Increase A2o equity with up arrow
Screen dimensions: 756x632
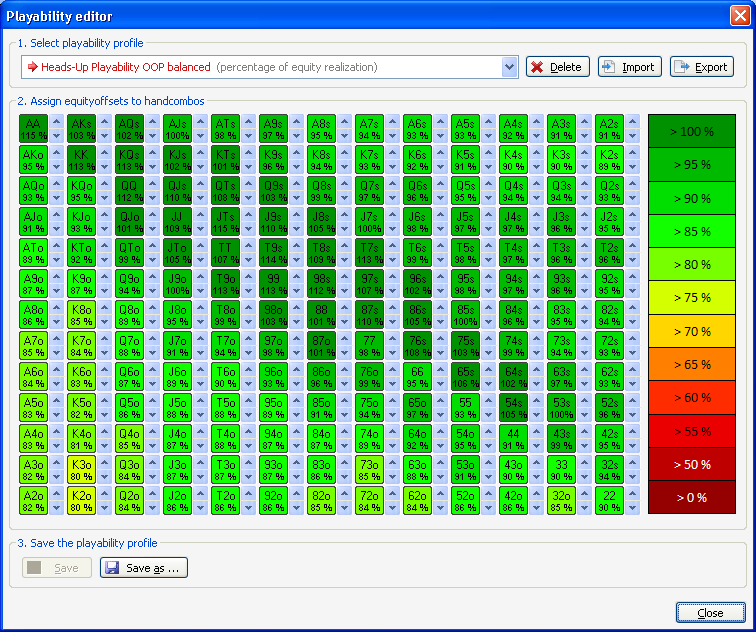[x=57, y=494]
